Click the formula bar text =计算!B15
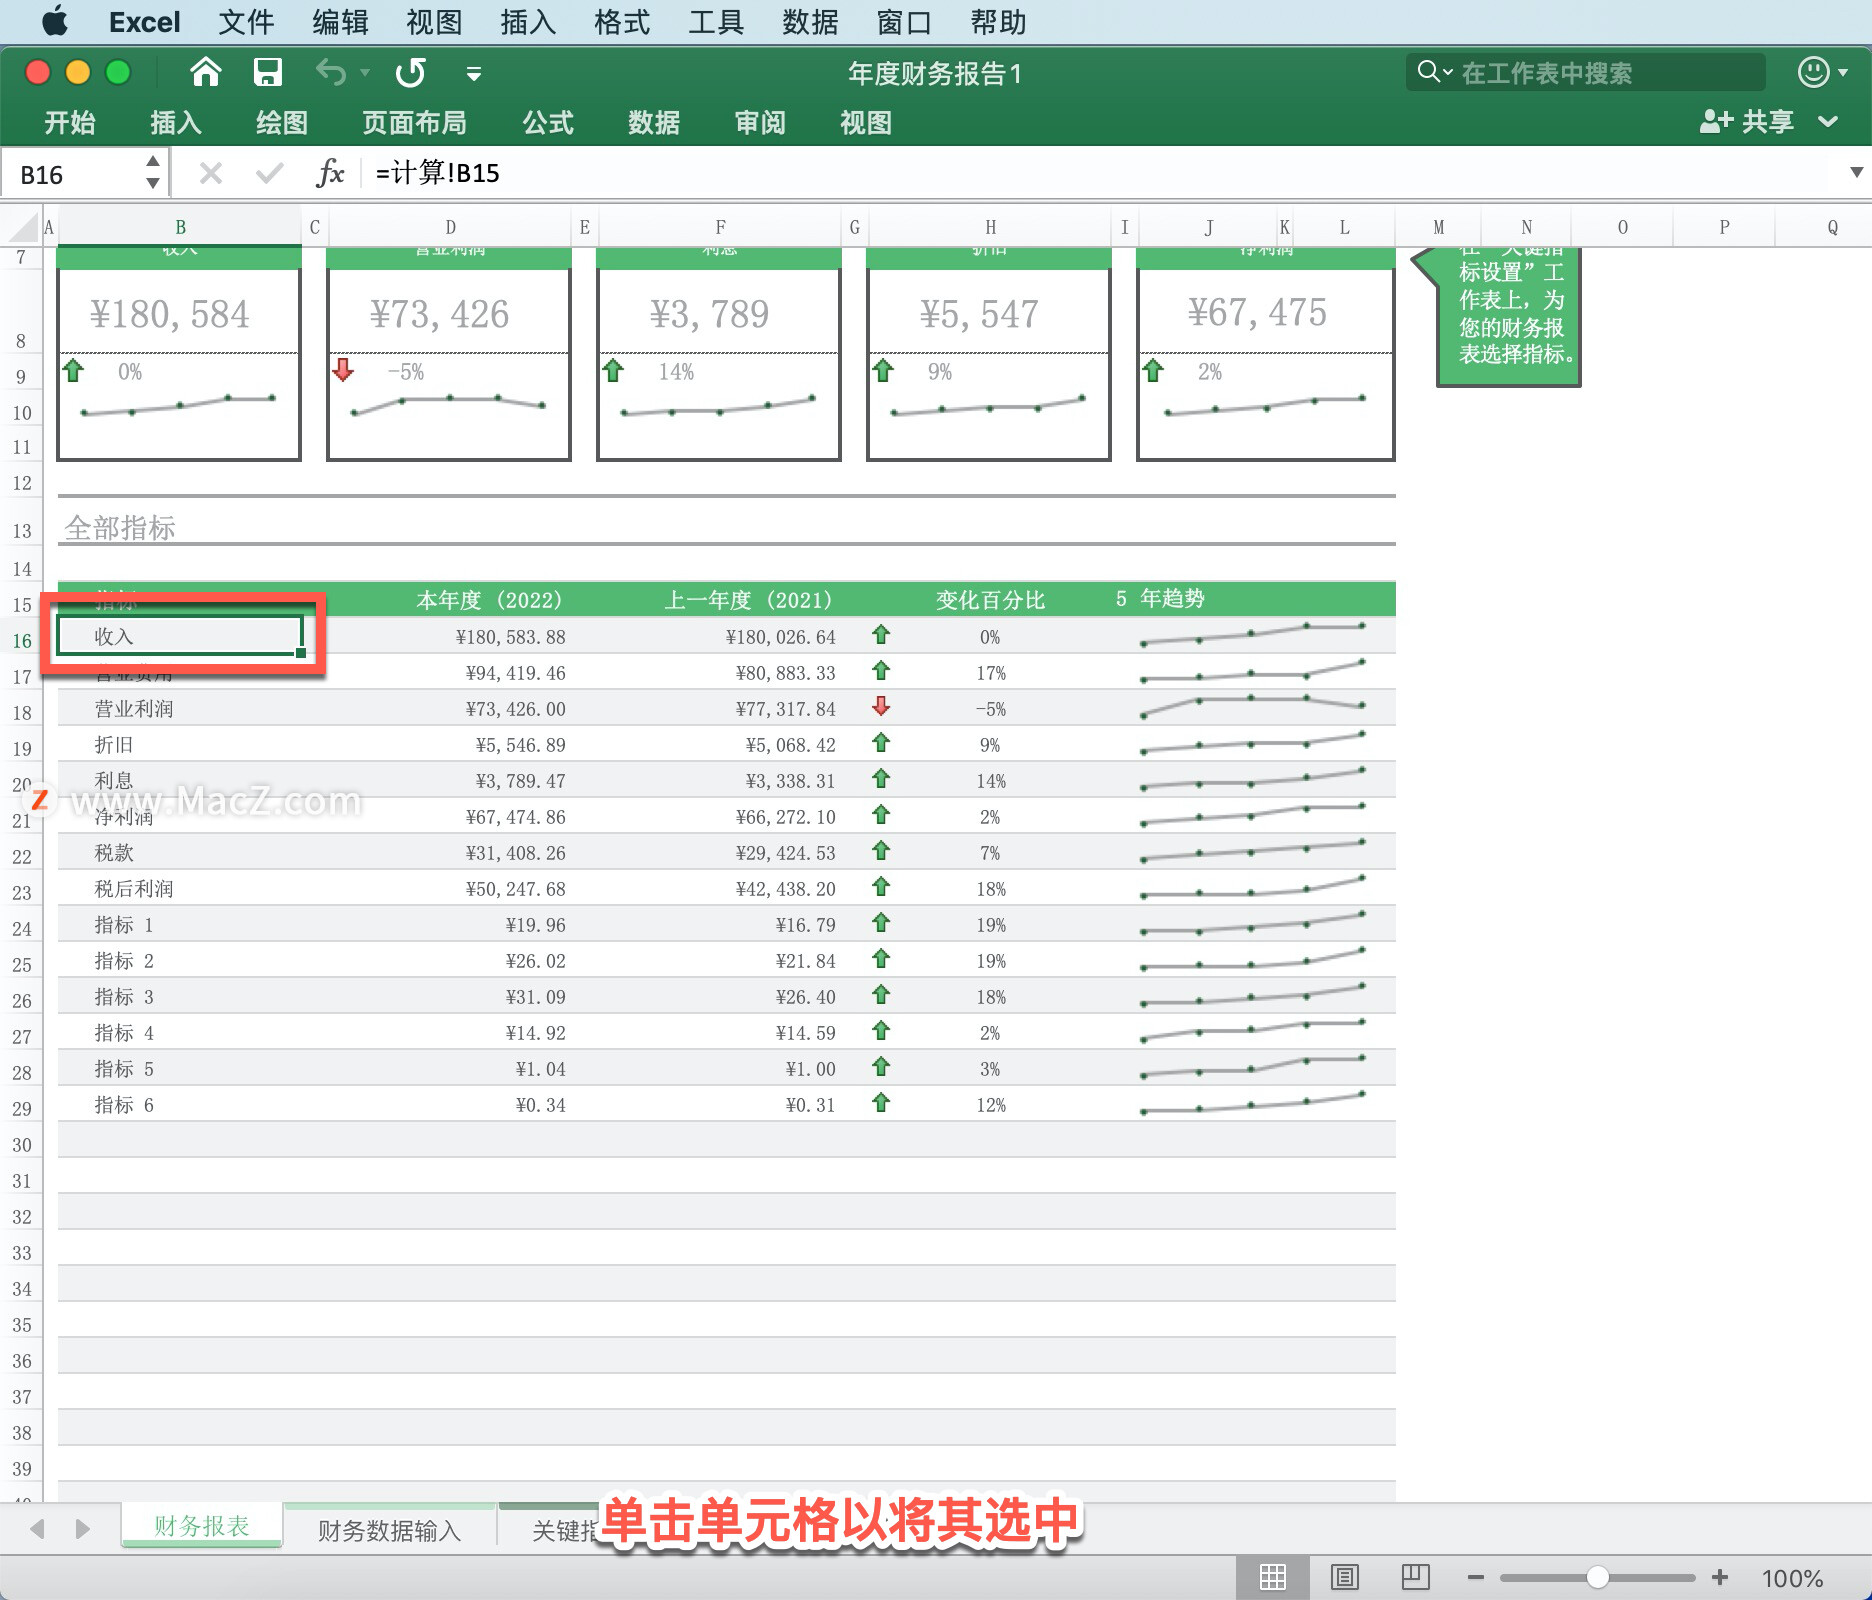The width and height of the screenshot is (1872, 1600). [437, 173]
